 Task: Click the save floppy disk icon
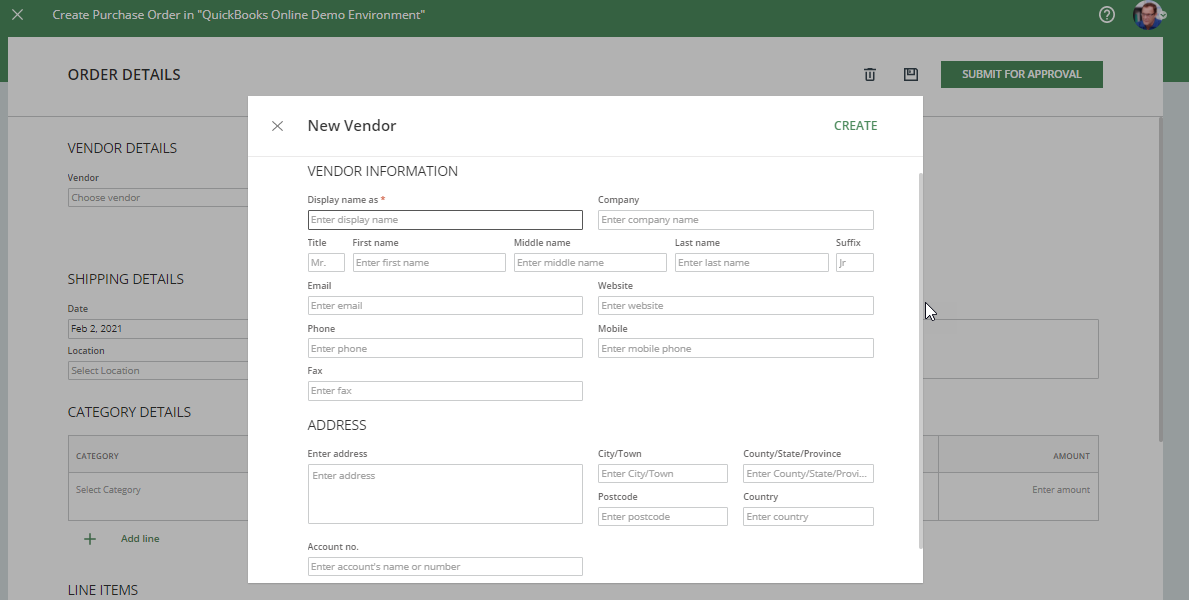910,74
